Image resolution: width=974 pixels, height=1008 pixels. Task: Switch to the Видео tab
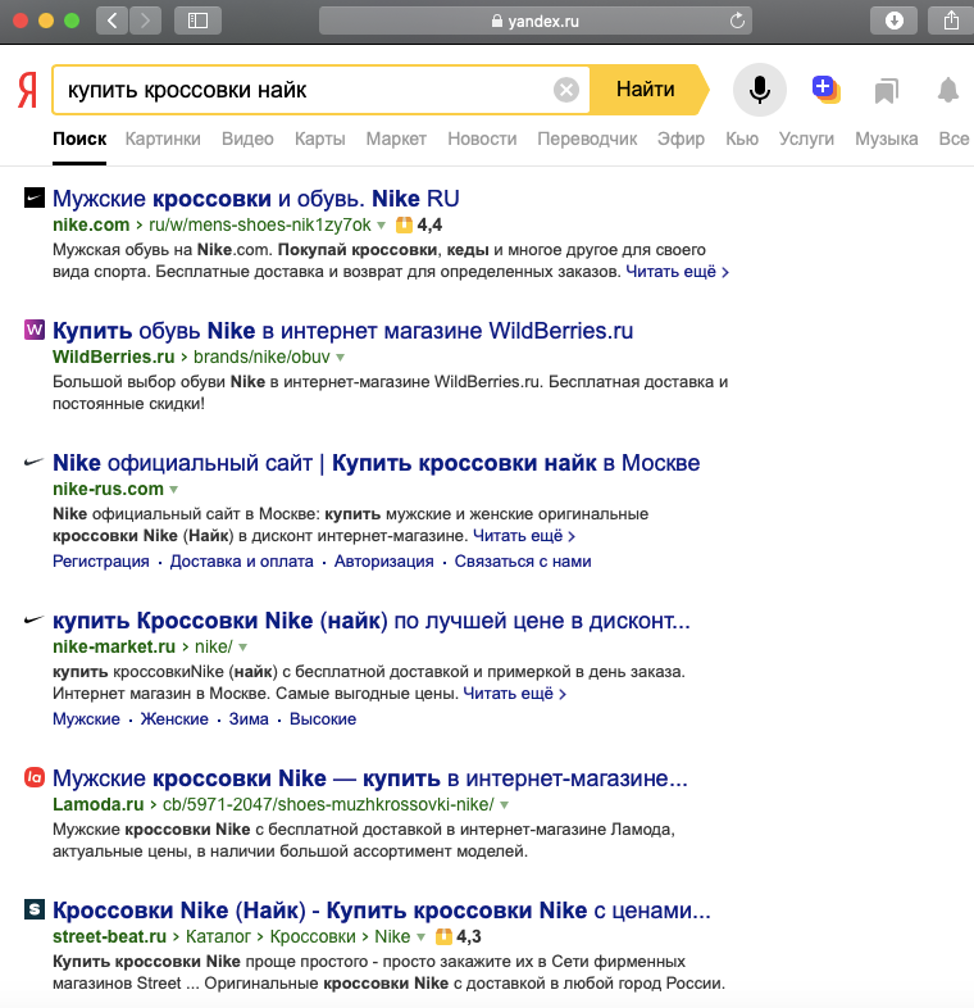(x=248, y=139)
